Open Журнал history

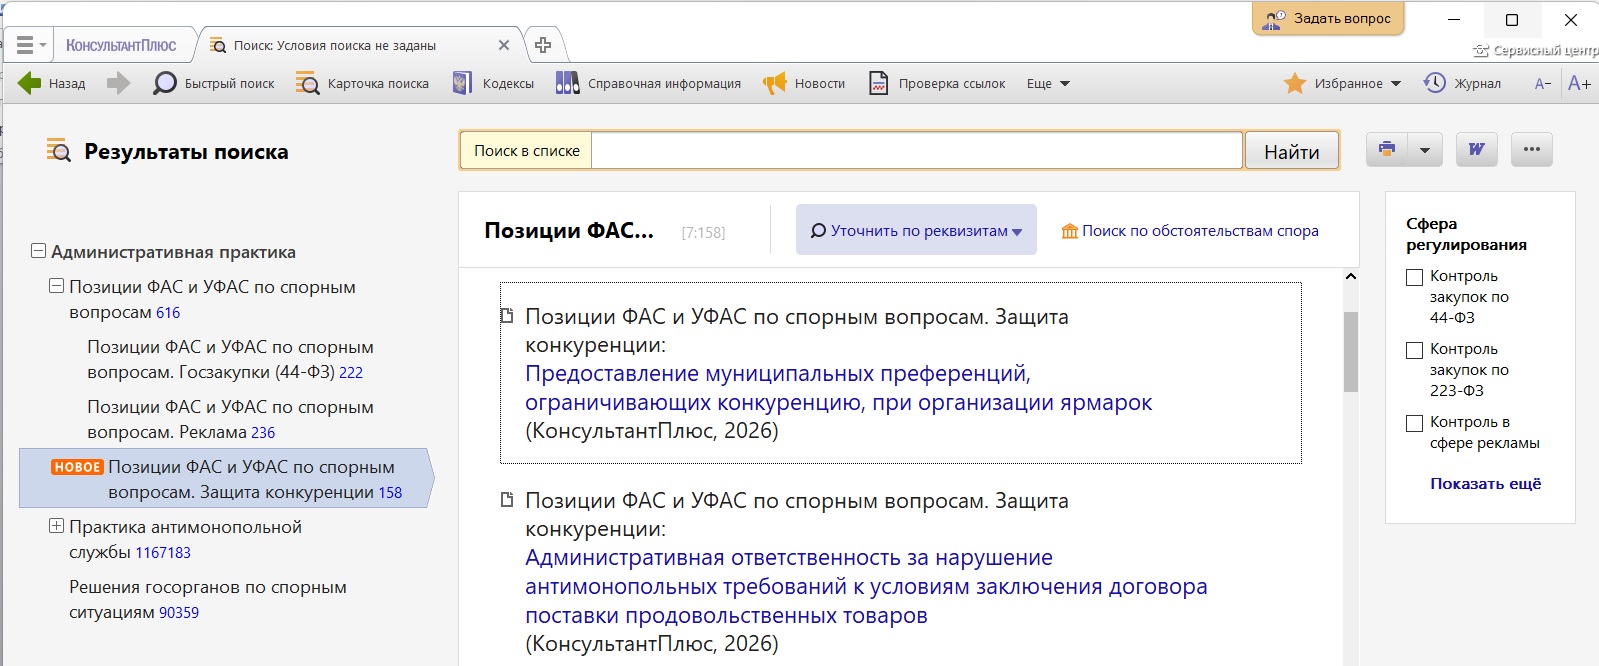[x=1462, y=83]
